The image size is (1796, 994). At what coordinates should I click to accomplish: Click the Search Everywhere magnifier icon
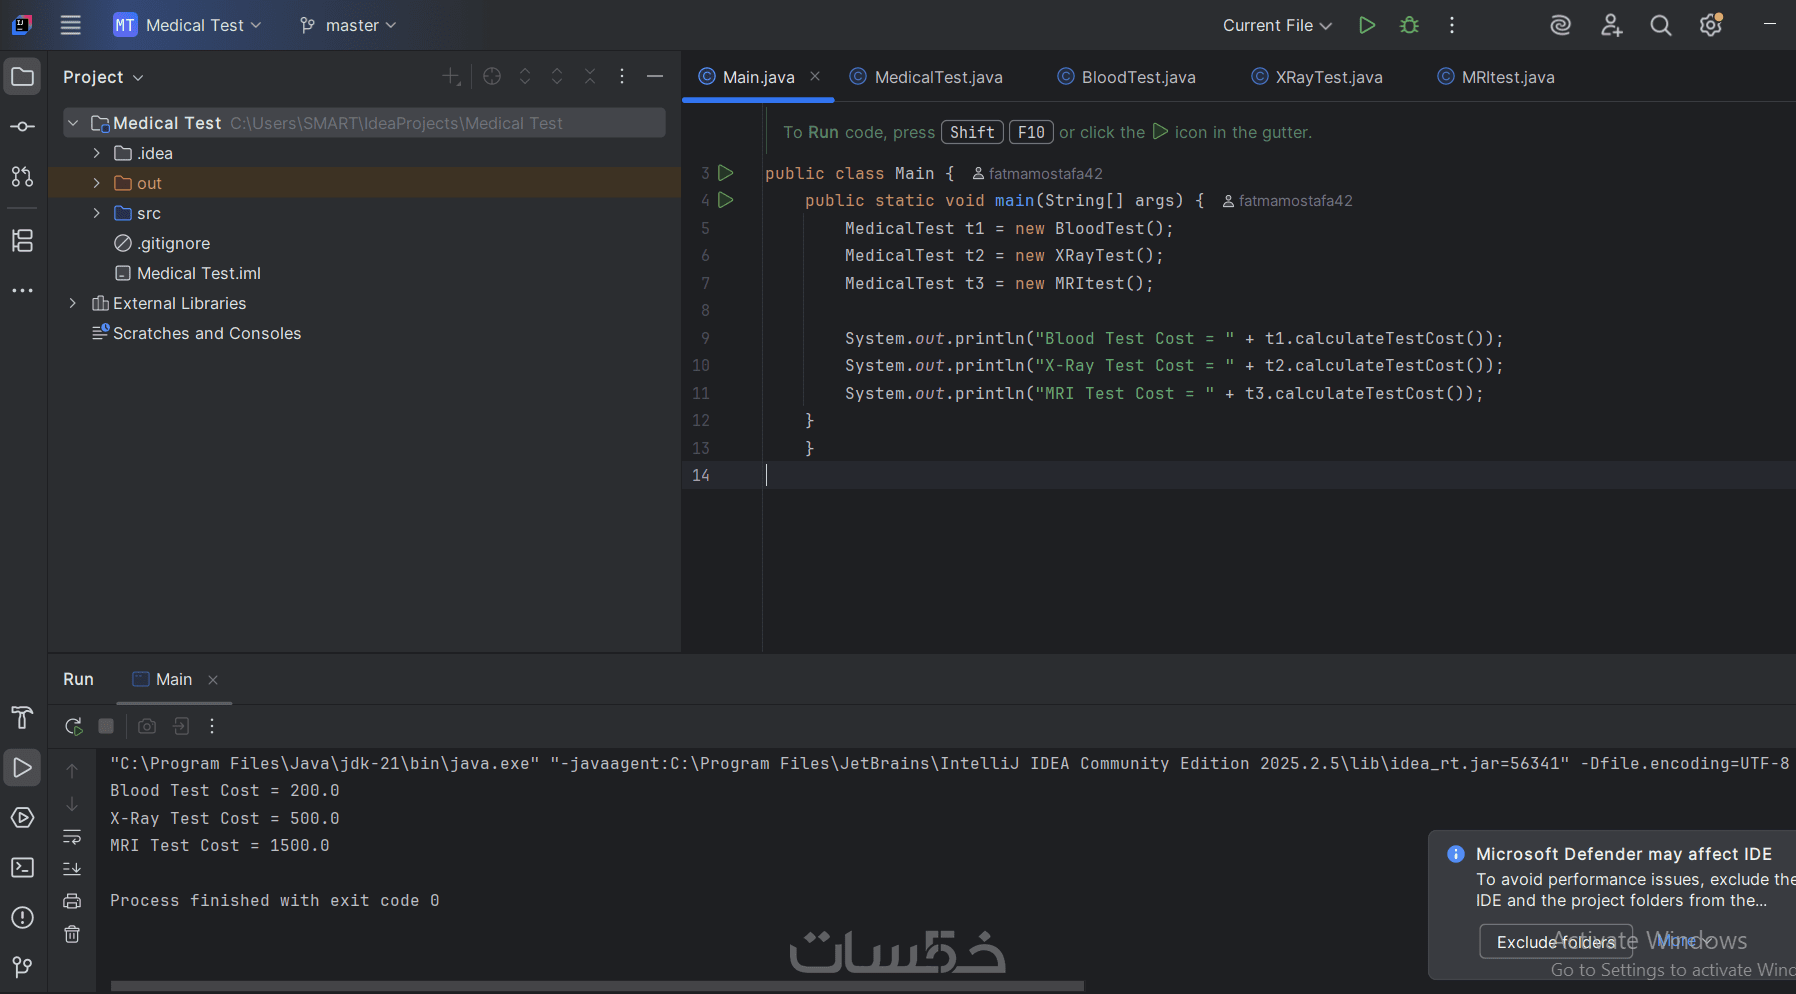tap(1661, 25)
